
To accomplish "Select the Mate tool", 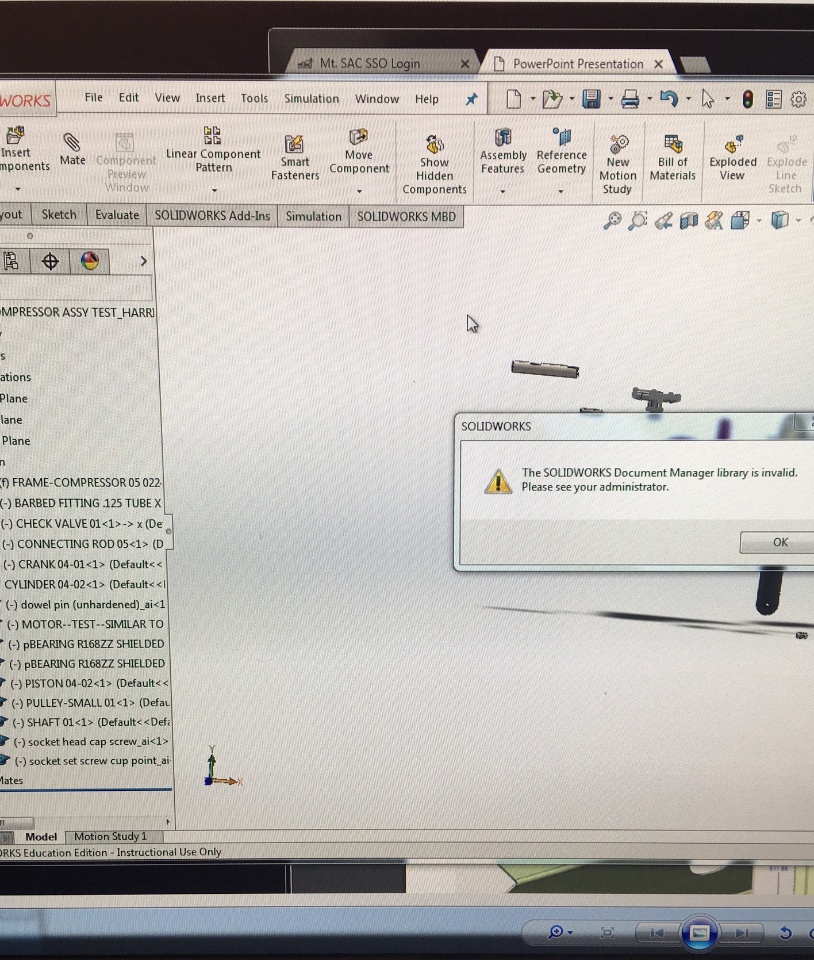I will (x=72, y=150).
